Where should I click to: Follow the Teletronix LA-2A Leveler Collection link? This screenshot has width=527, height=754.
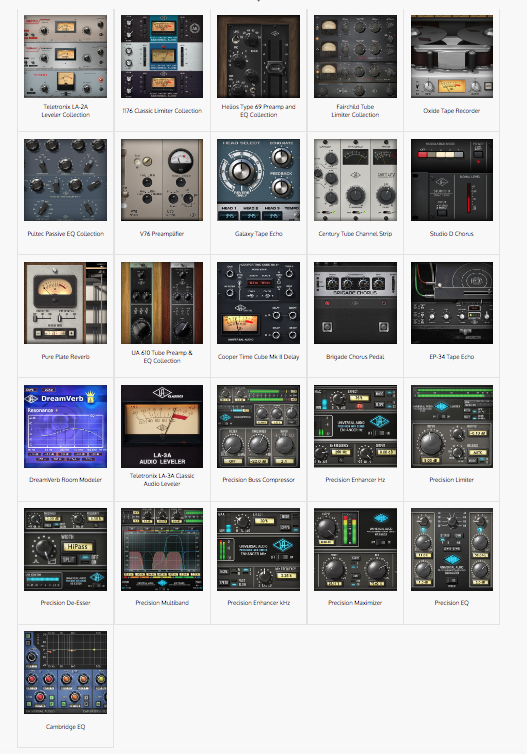point(65,111)
